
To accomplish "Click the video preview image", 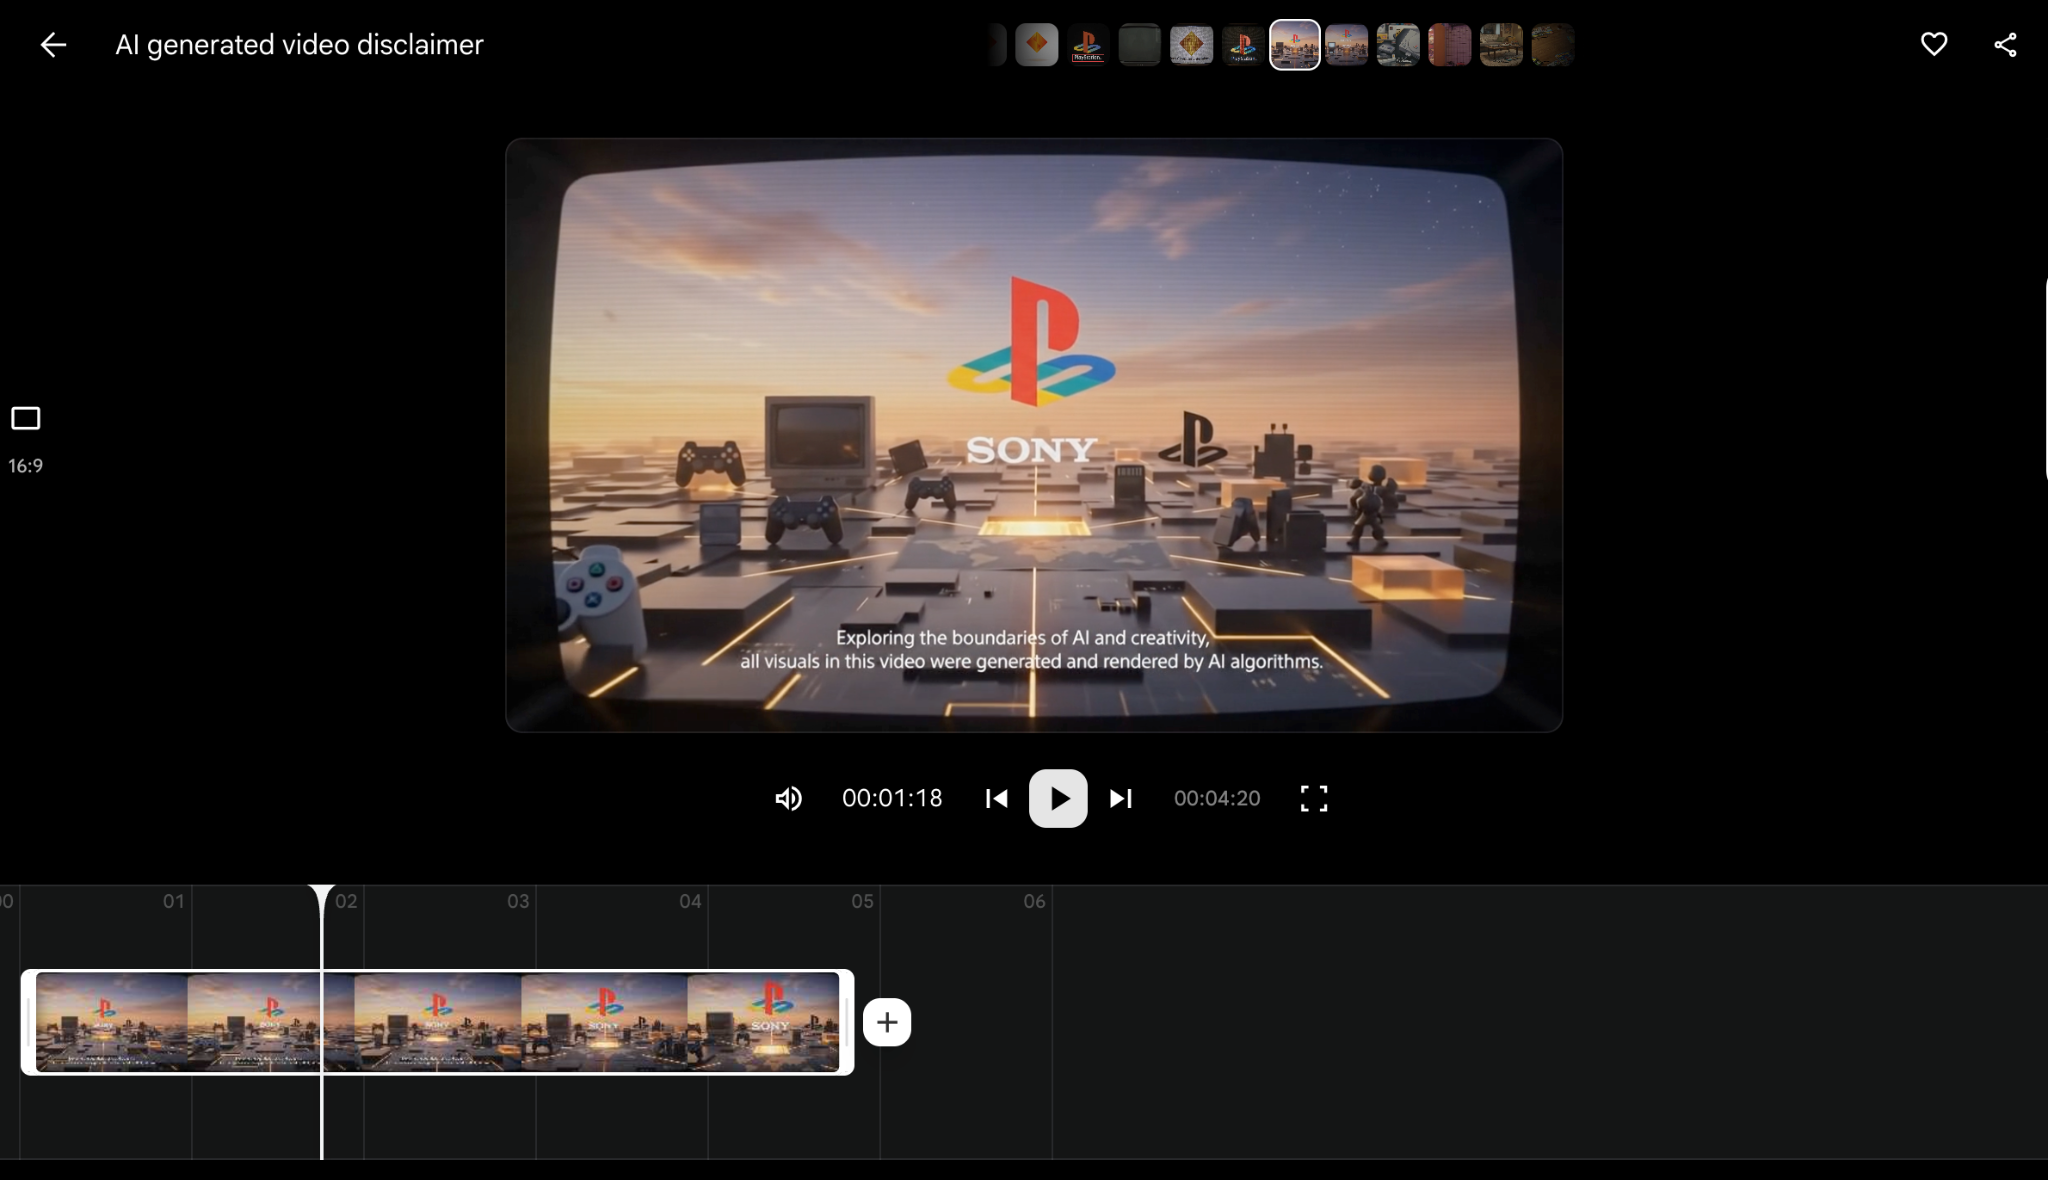I will point(1034,435).
